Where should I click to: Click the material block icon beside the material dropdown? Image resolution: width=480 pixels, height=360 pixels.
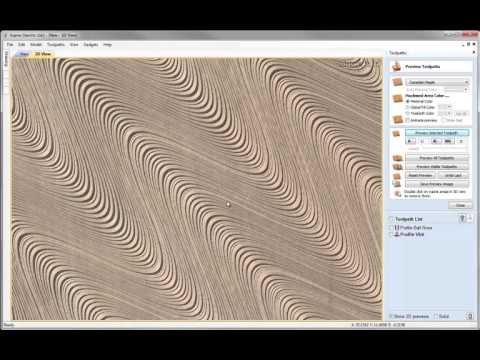click(397, 82)
